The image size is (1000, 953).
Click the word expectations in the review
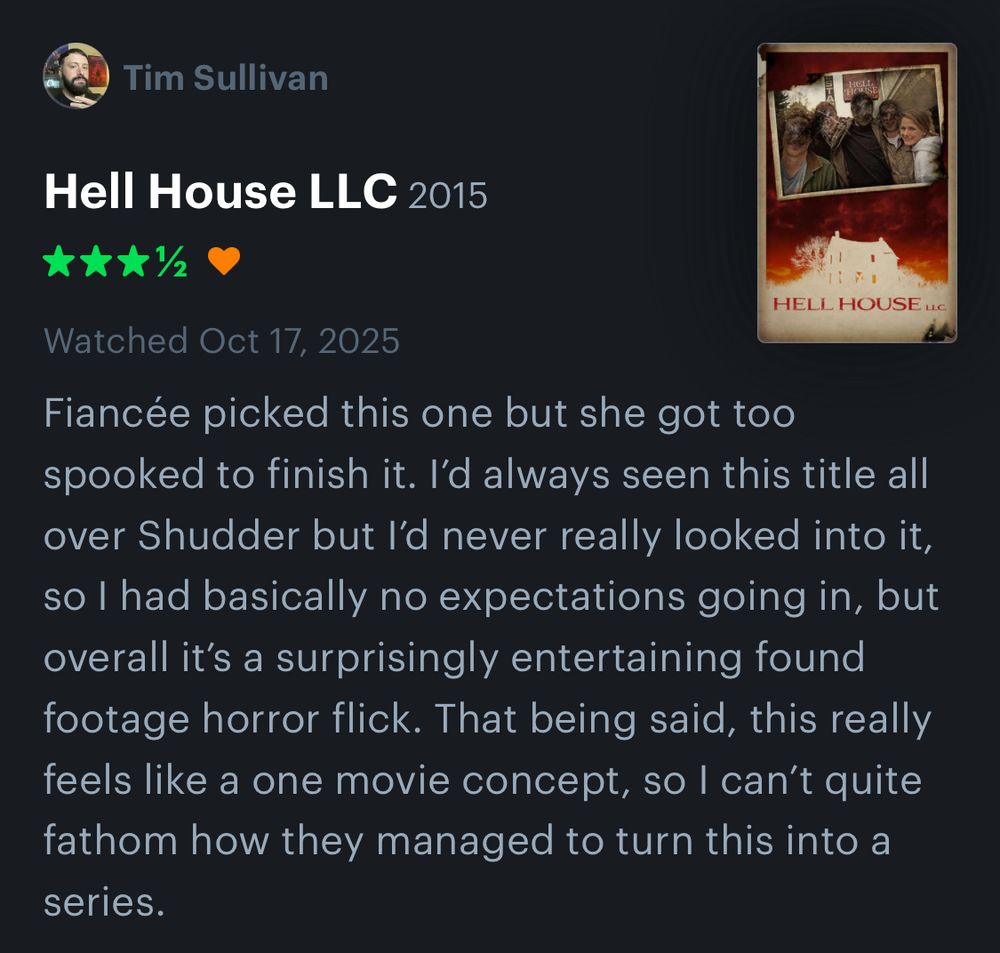pyautogui.click(x=561, y=597)
